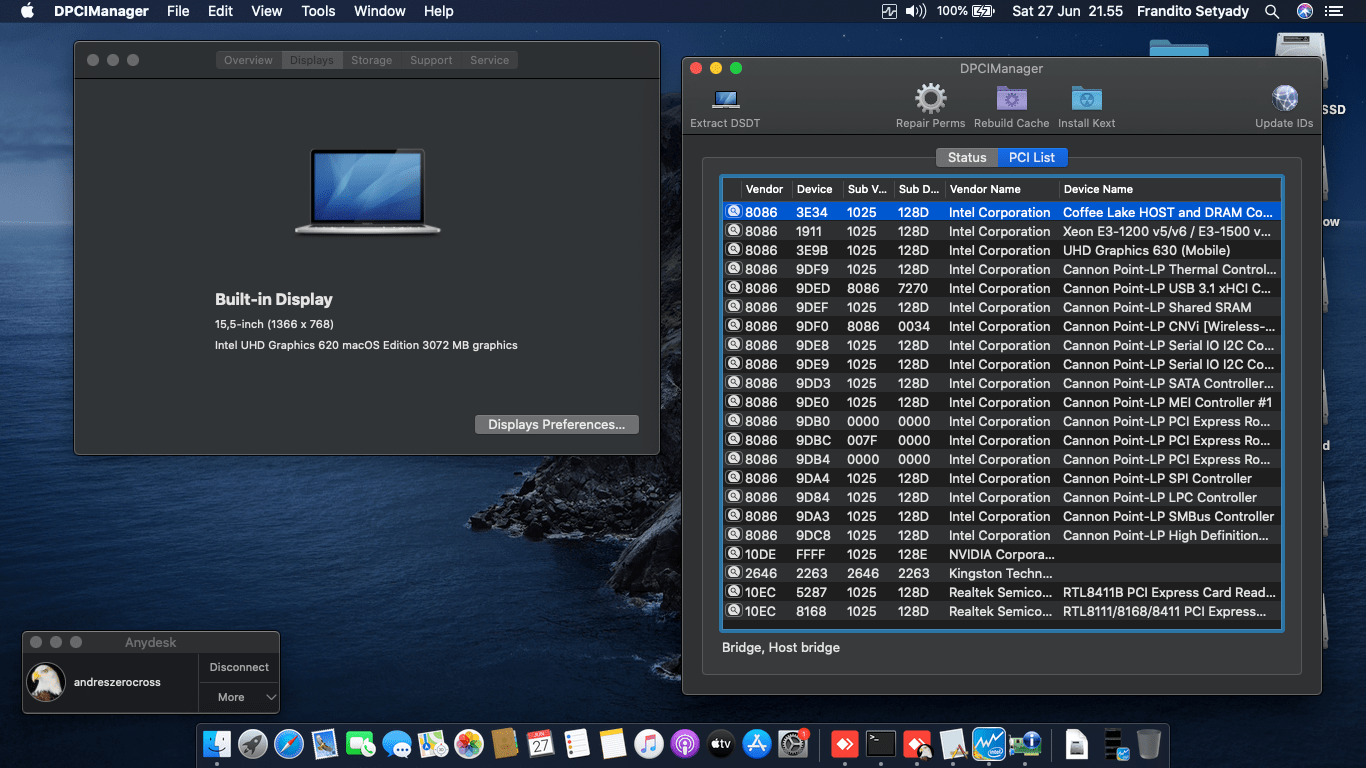Open Finder from the dock
Viewport: 1366px width, 768px height.
coord(217,744)
